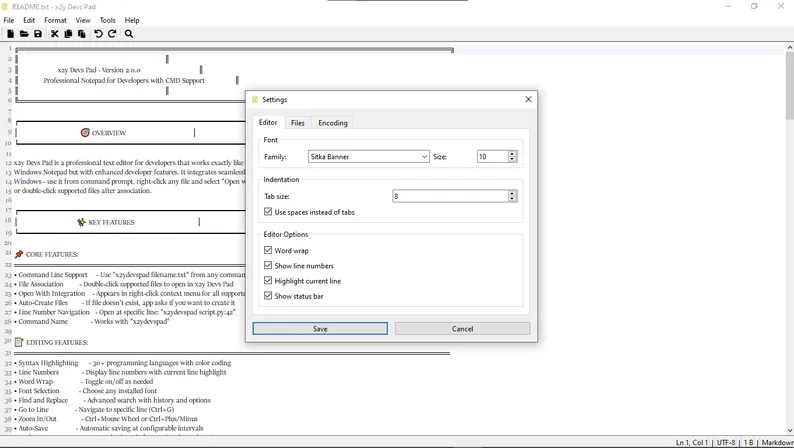This screenshot has height=448, width=794.
Task: Toggle Show line numbers option
Action: tap(268, 265)
